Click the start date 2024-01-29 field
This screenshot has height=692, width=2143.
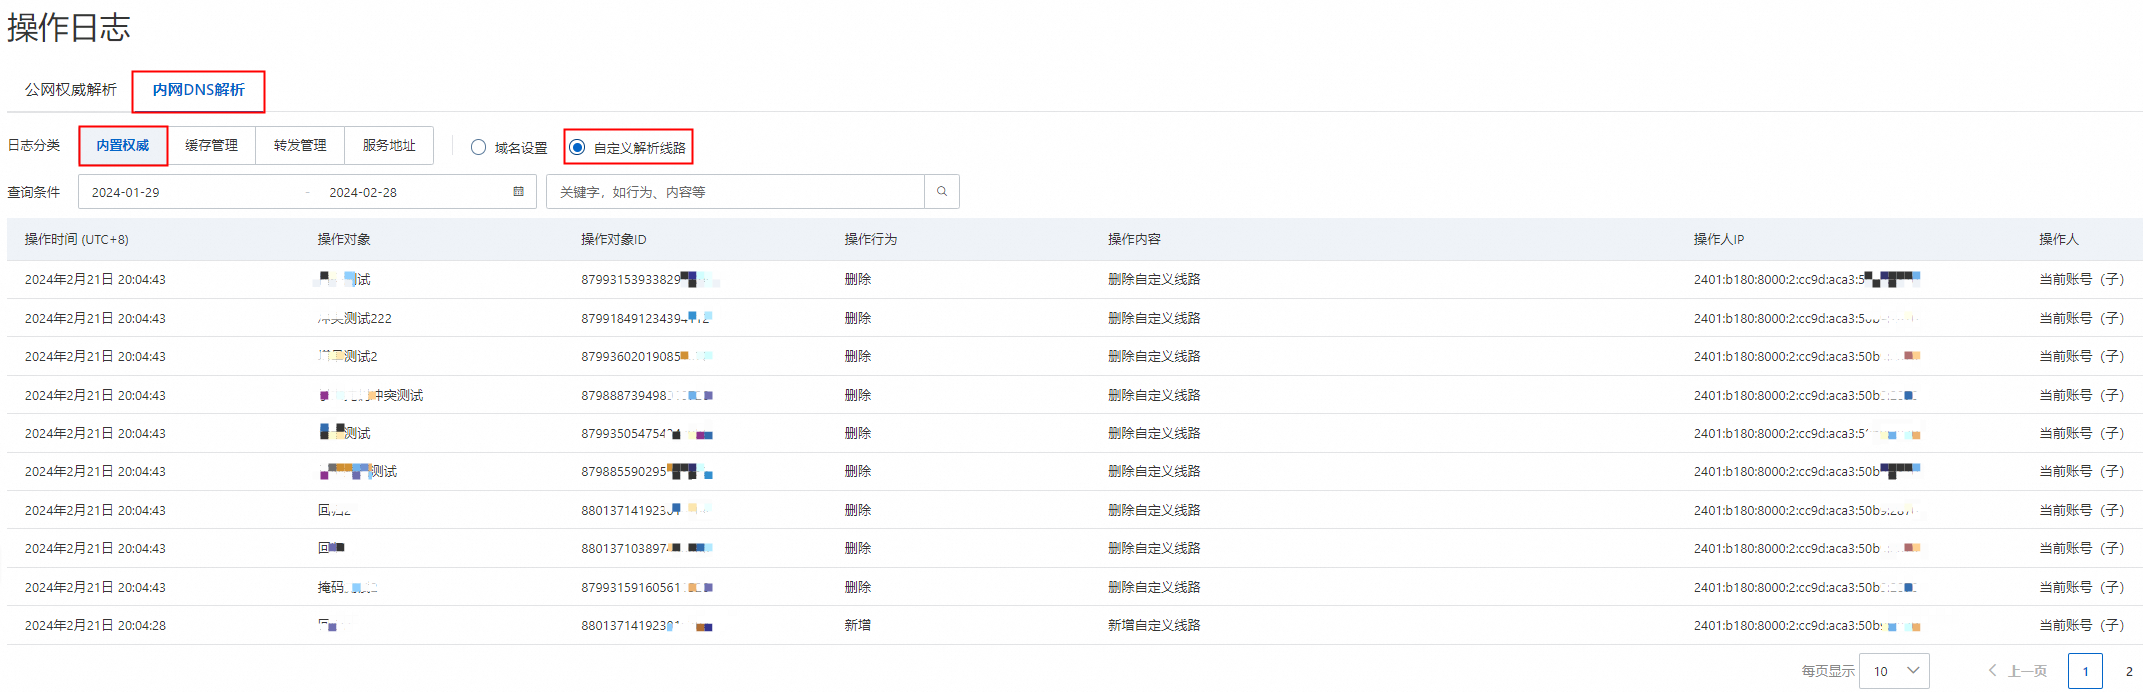(x=126, y=192)
